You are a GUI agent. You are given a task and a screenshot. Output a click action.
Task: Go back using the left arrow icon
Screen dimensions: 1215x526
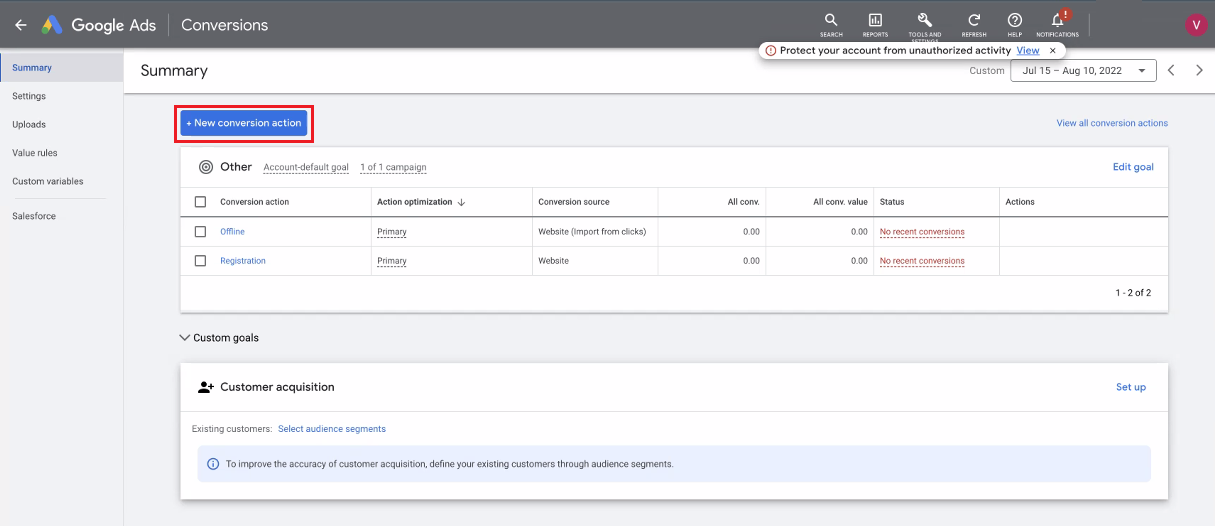[20, 25]
